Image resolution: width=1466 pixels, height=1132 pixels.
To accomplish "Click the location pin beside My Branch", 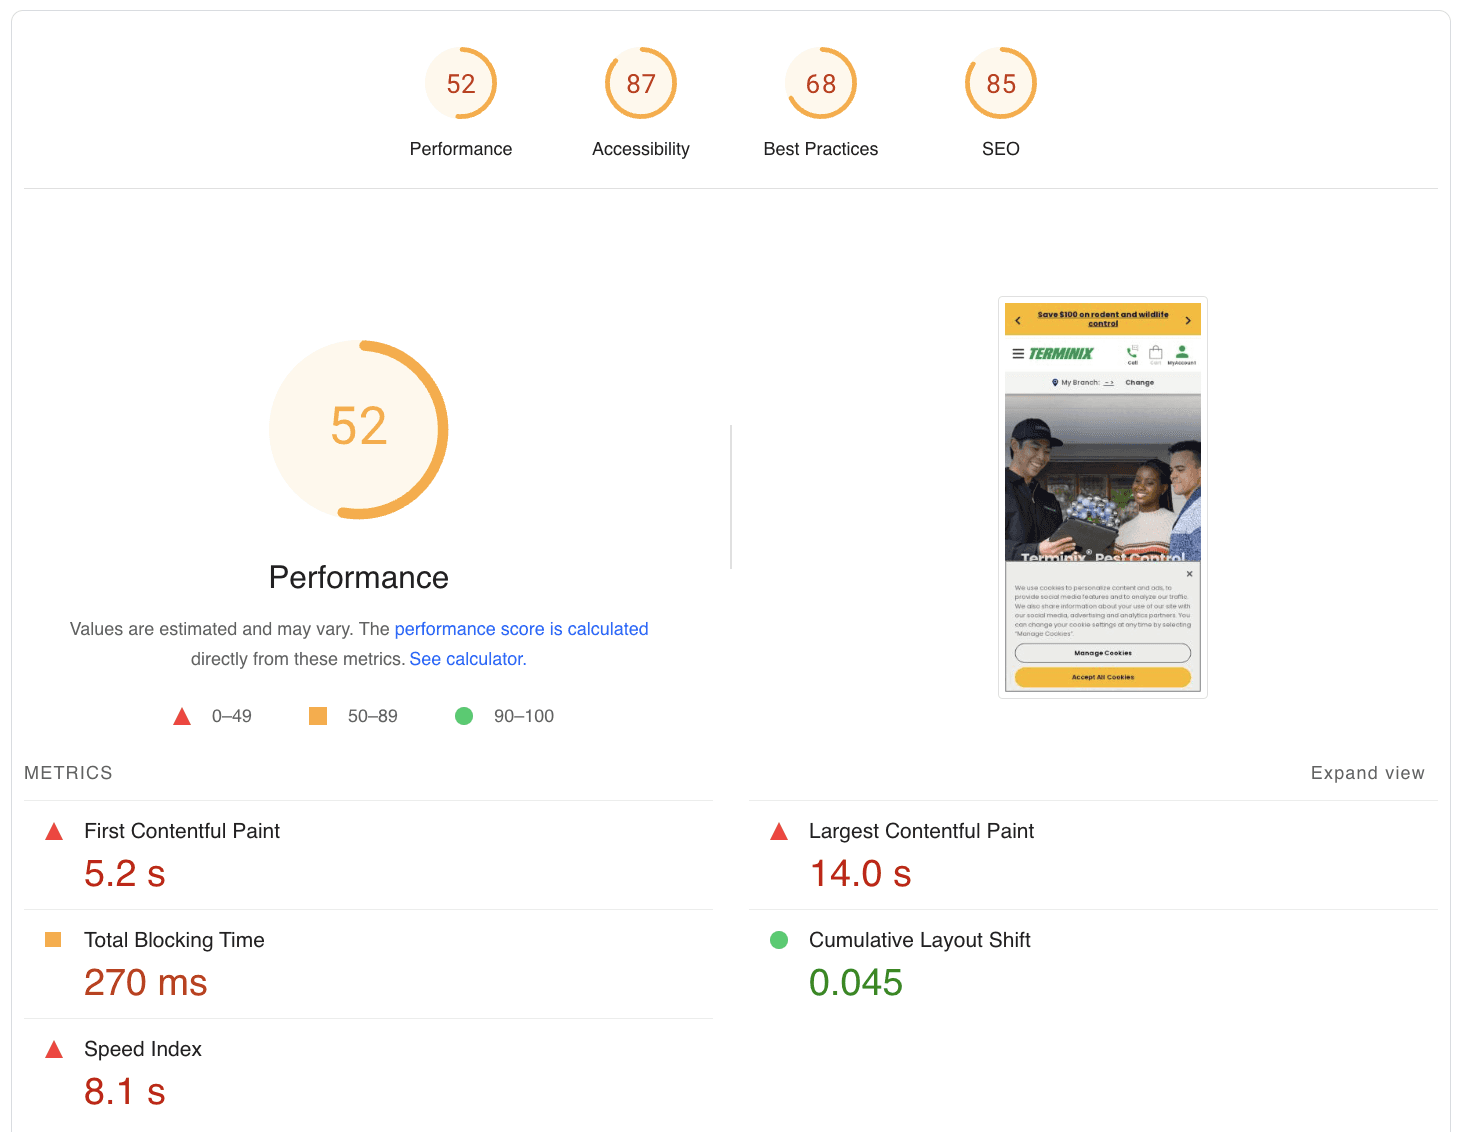I will click(1055, 383).
